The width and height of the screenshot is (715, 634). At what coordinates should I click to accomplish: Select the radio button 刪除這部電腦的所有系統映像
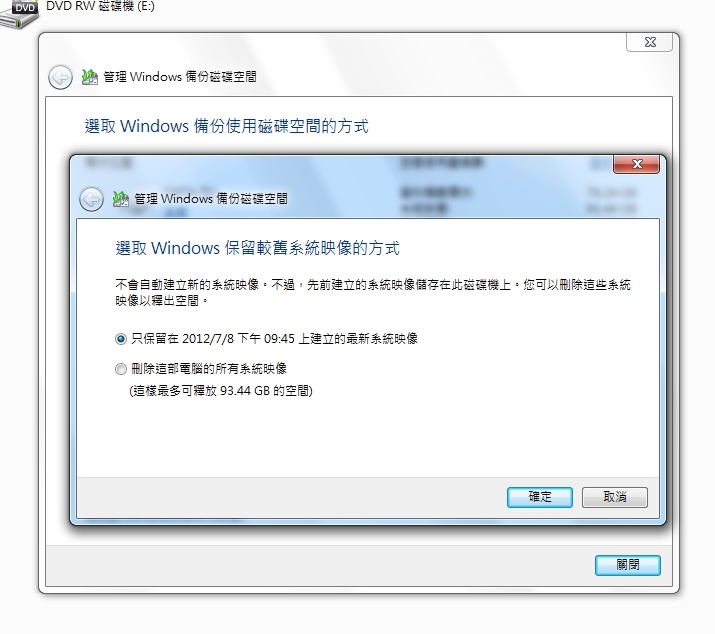120,369
